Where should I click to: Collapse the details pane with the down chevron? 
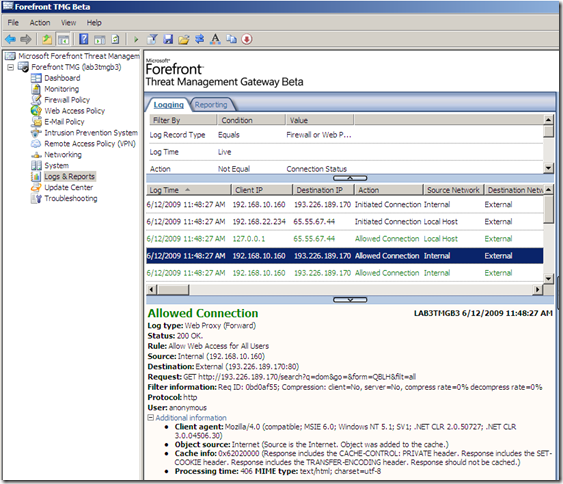point(350,299)
